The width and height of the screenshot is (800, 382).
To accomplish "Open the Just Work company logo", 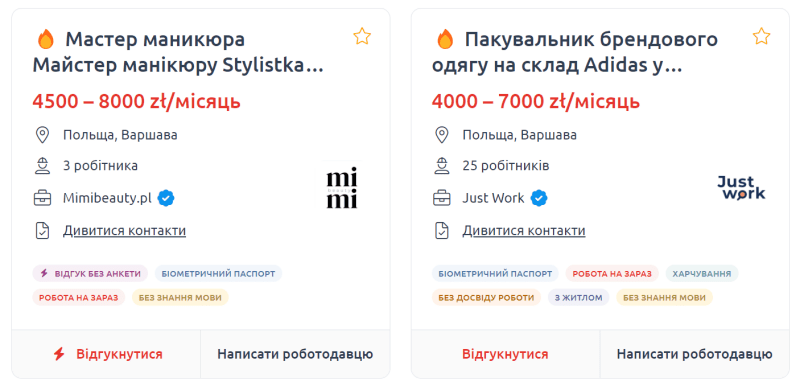I will 741,187.
